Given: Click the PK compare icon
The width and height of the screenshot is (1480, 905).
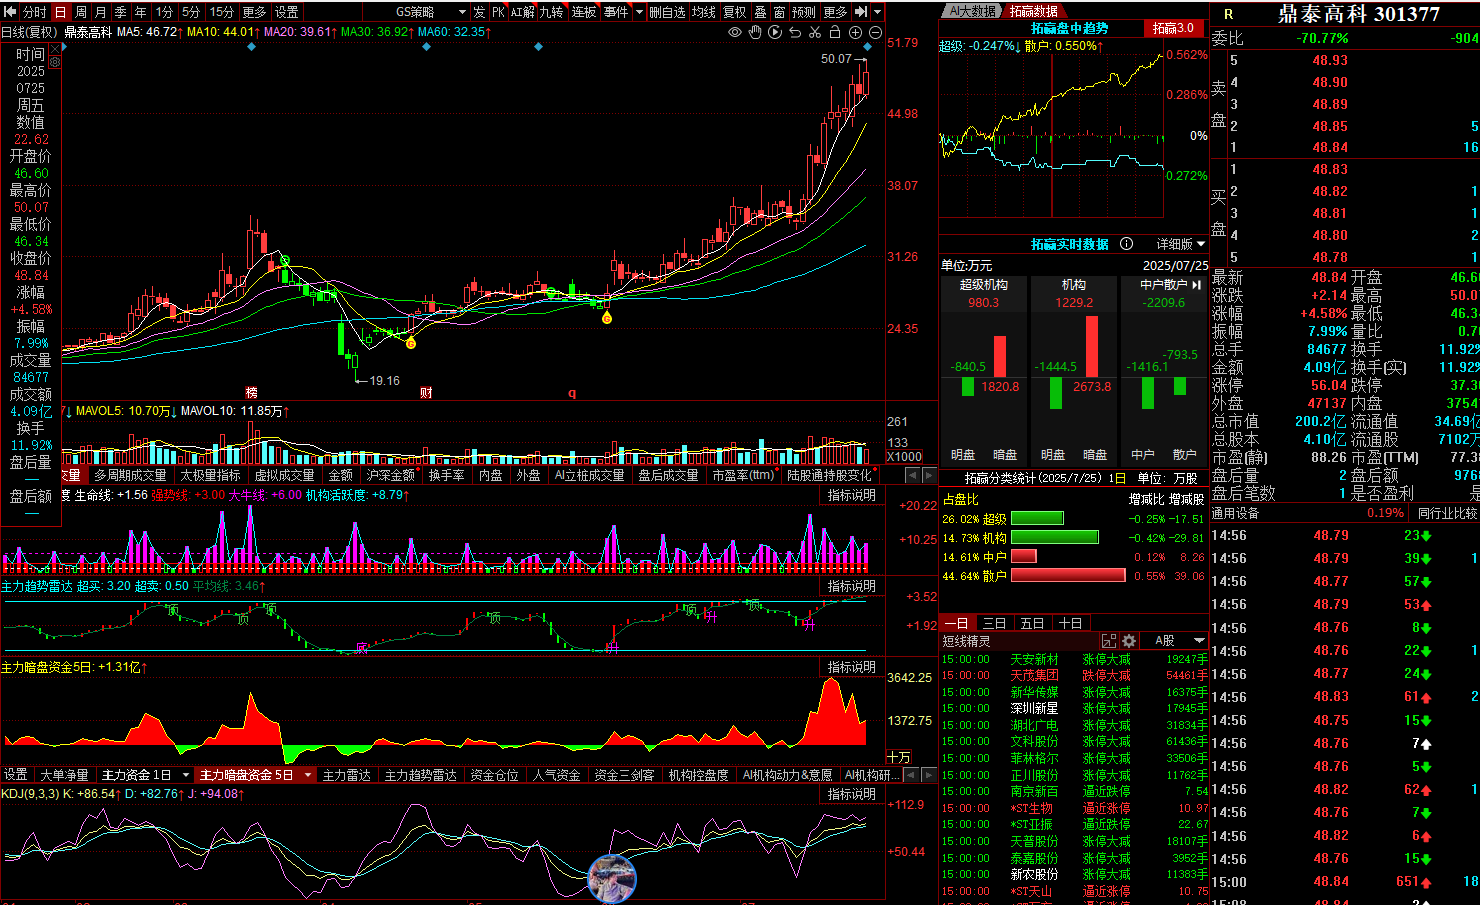Looking at the screenshot, I should [498, 12].
